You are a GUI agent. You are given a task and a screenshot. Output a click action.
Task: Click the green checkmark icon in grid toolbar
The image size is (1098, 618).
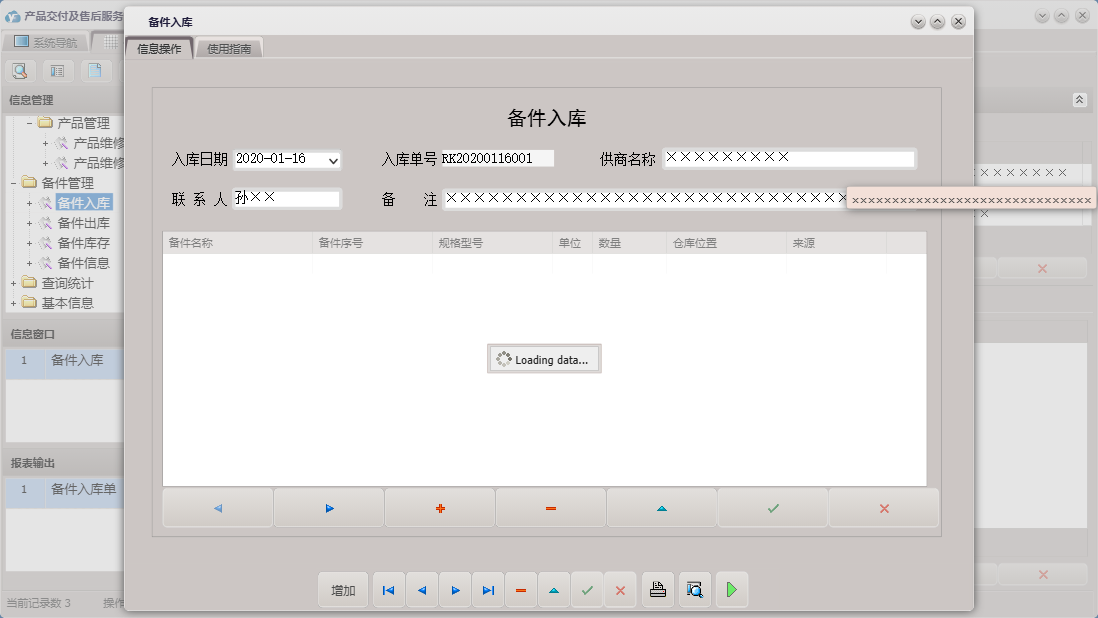[772, 508]
